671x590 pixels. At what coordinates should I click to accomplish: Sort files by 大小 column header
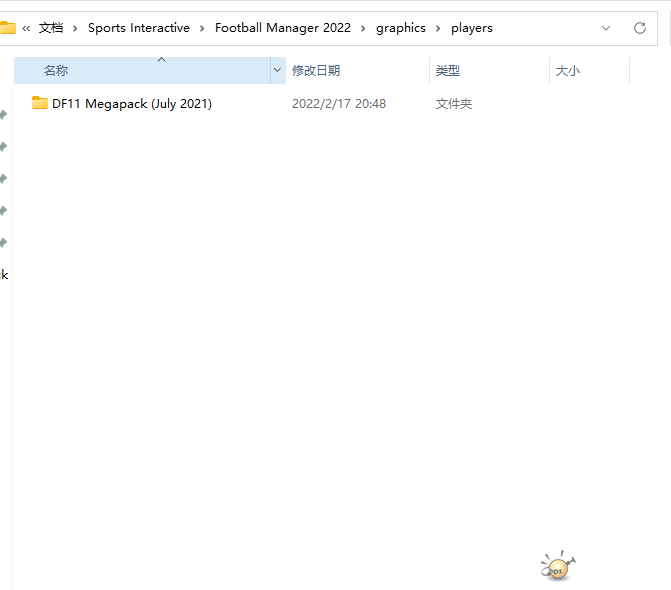click(x=568, y=71)
